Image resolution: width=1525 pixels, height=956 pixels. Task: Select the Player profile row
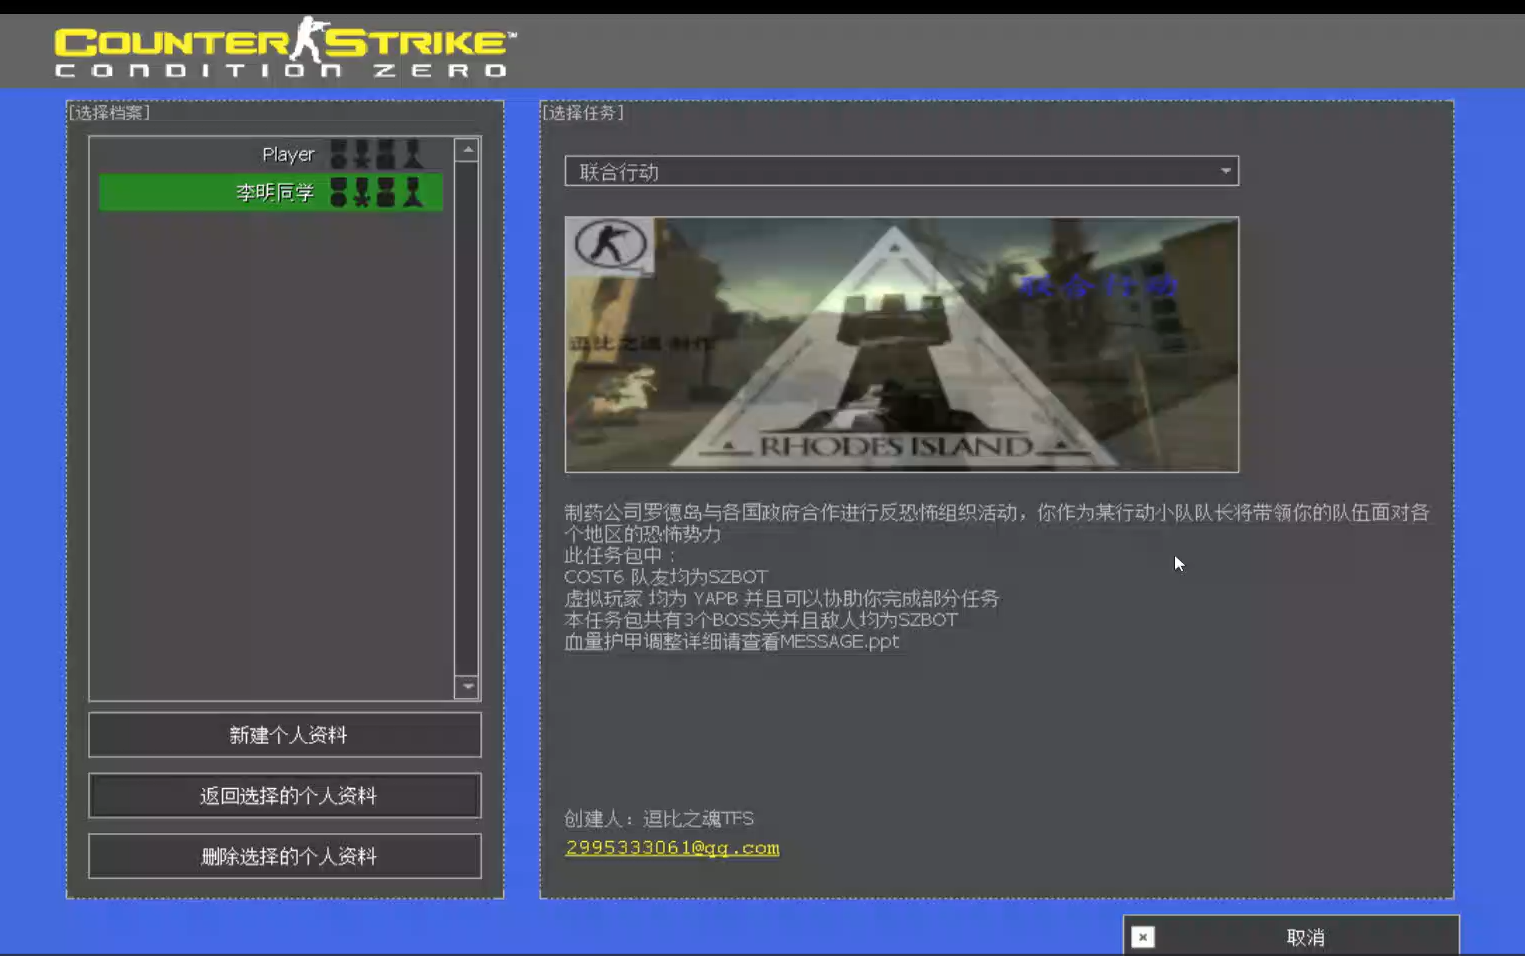click(x=271, y=154)
